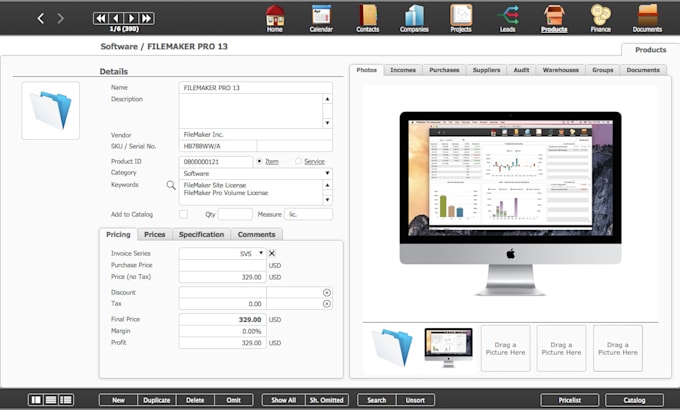Click the Description scroll up arrow
The width and height of the screenshot is (680, 410).
pos(327,99)
